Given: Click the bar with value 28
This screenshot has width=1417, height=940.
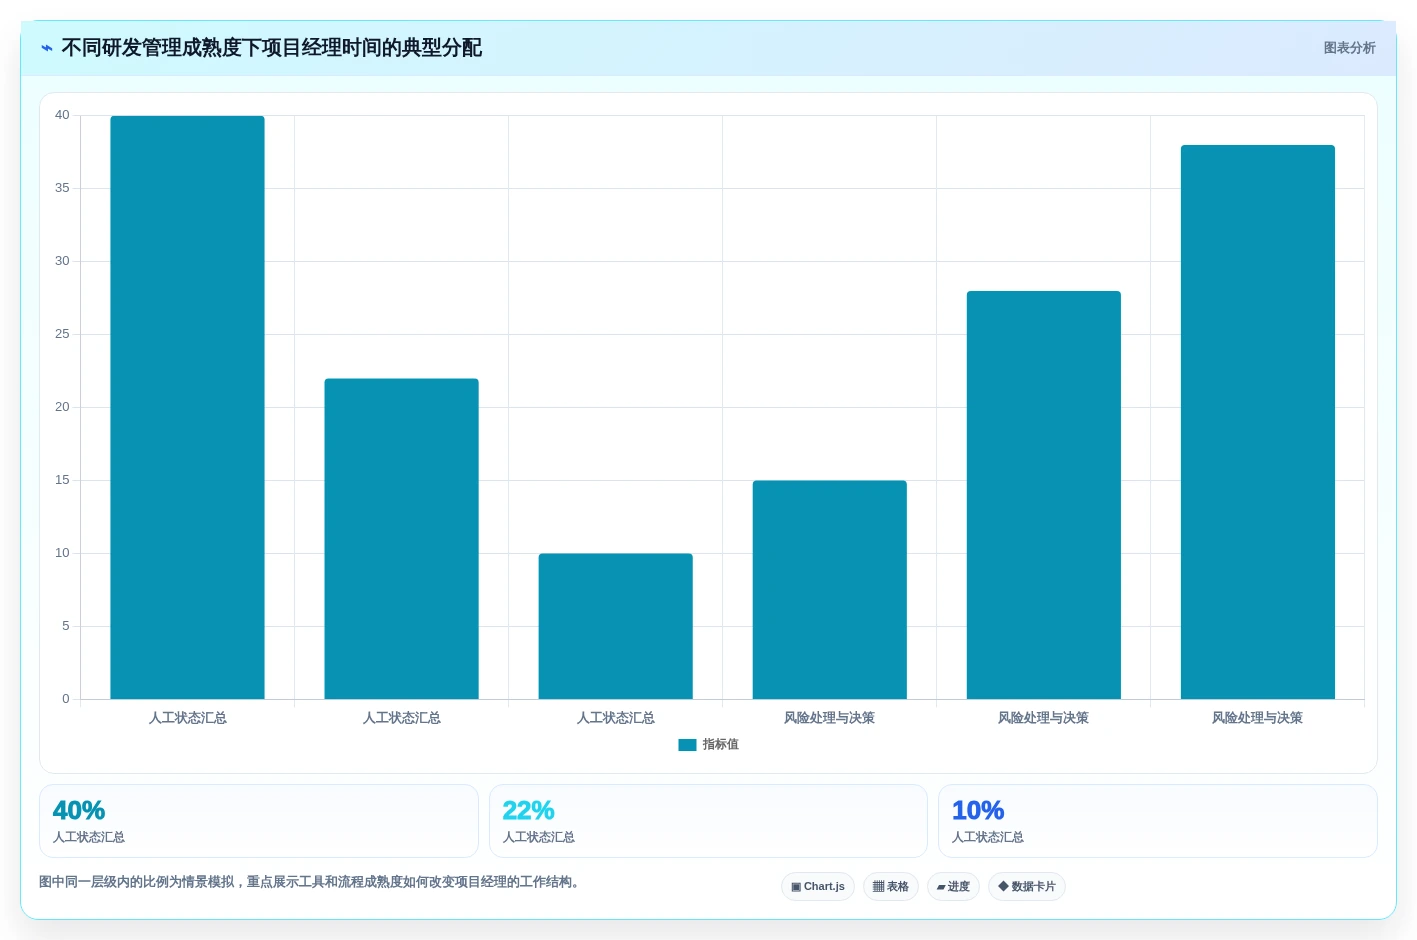Looking at the screenshot, I should [1043, 495].
